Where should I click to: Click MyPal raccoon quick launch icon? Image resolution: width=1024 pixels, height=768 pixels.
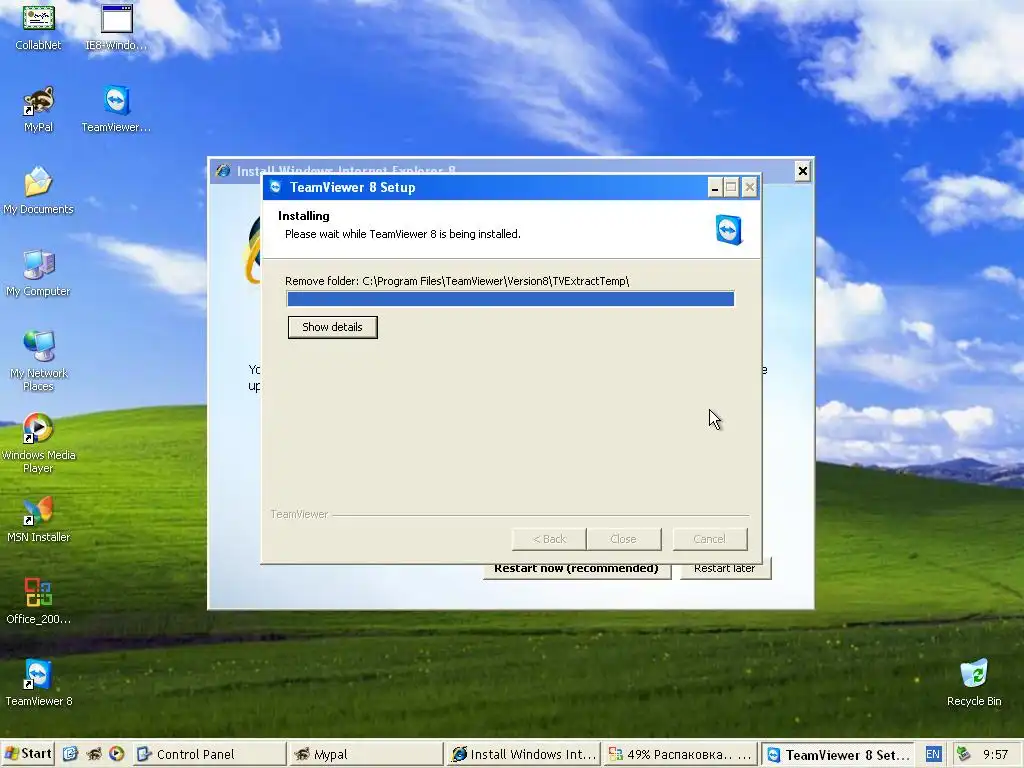click(x=94, y=754)
